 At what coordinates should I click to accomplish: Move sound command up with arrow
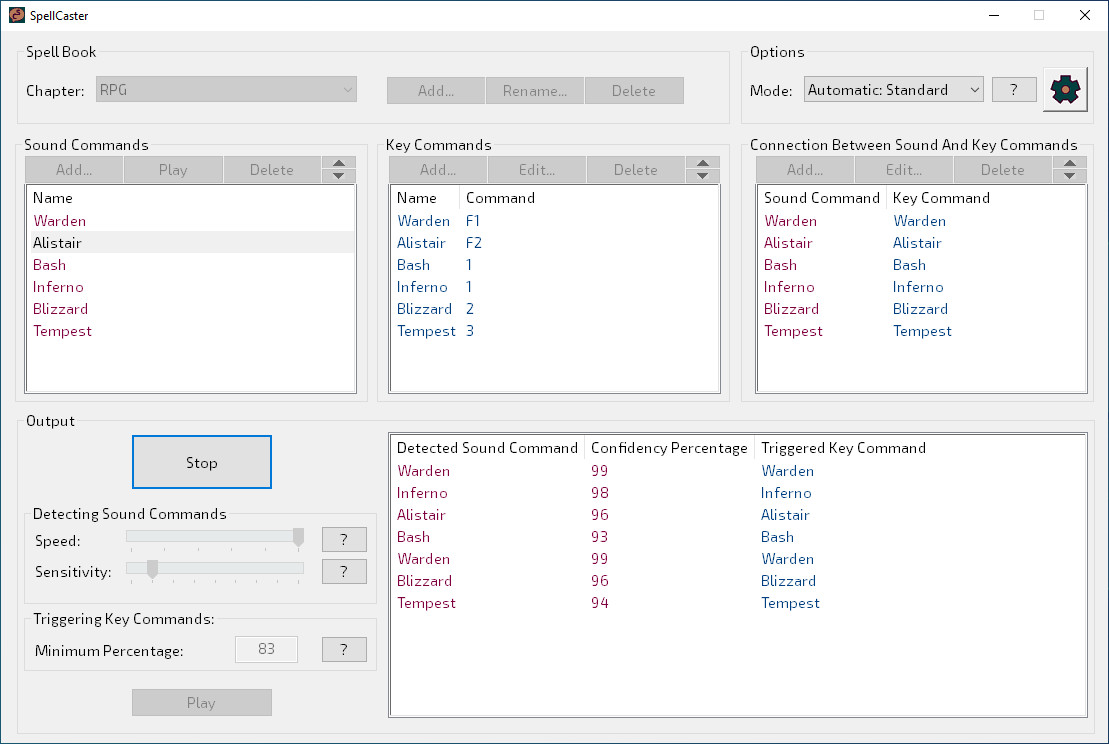pyautogui.click(x=338, y=164)
